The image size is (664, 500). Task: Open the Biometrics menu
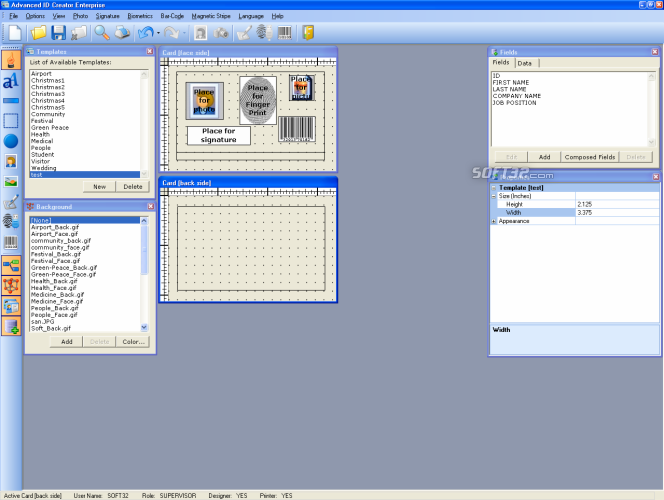140,16
